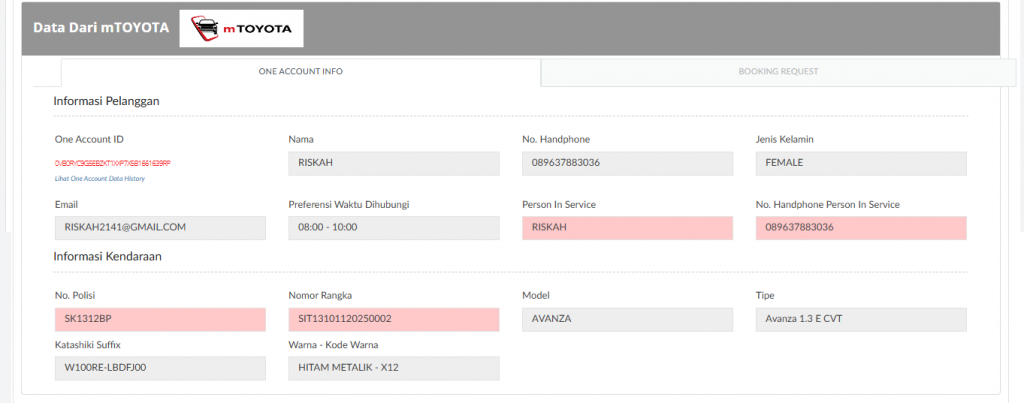The image size is (1024, 403).
Task: Click the Informasi Kendaraan section heading
Action: click(107, 256)
